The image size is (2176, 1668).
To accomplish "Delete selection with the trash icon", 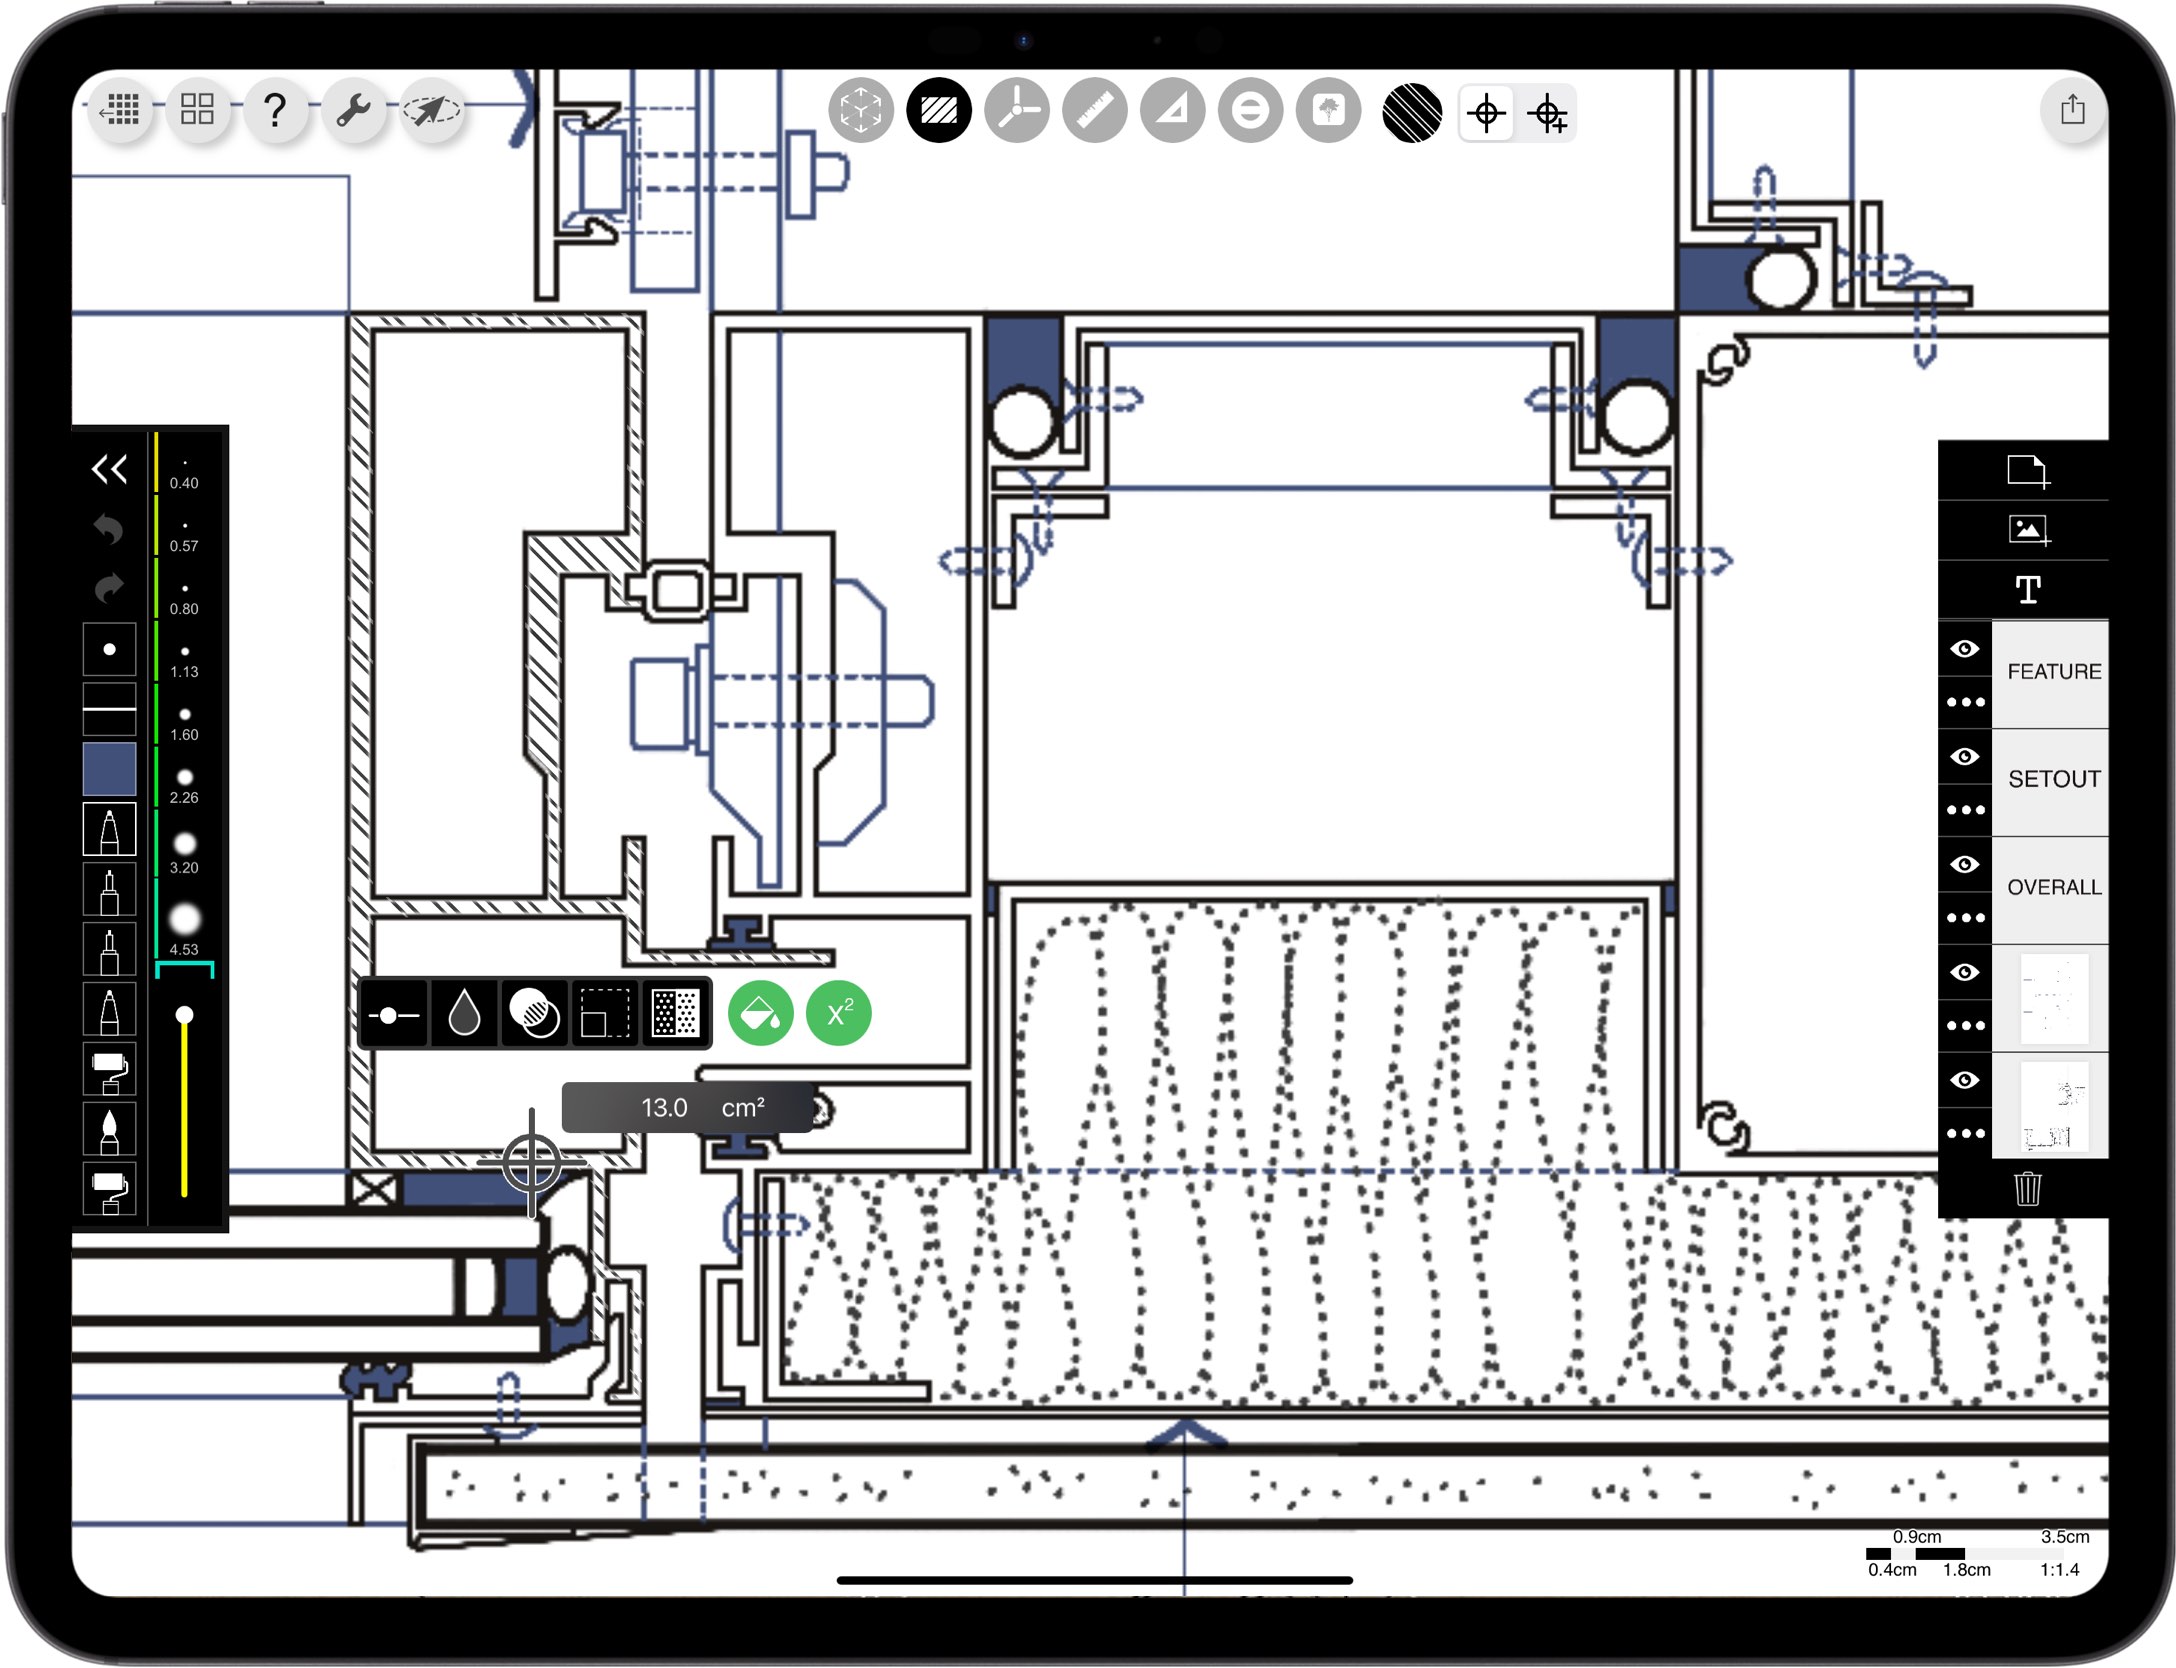I will pos(2028,1189).
